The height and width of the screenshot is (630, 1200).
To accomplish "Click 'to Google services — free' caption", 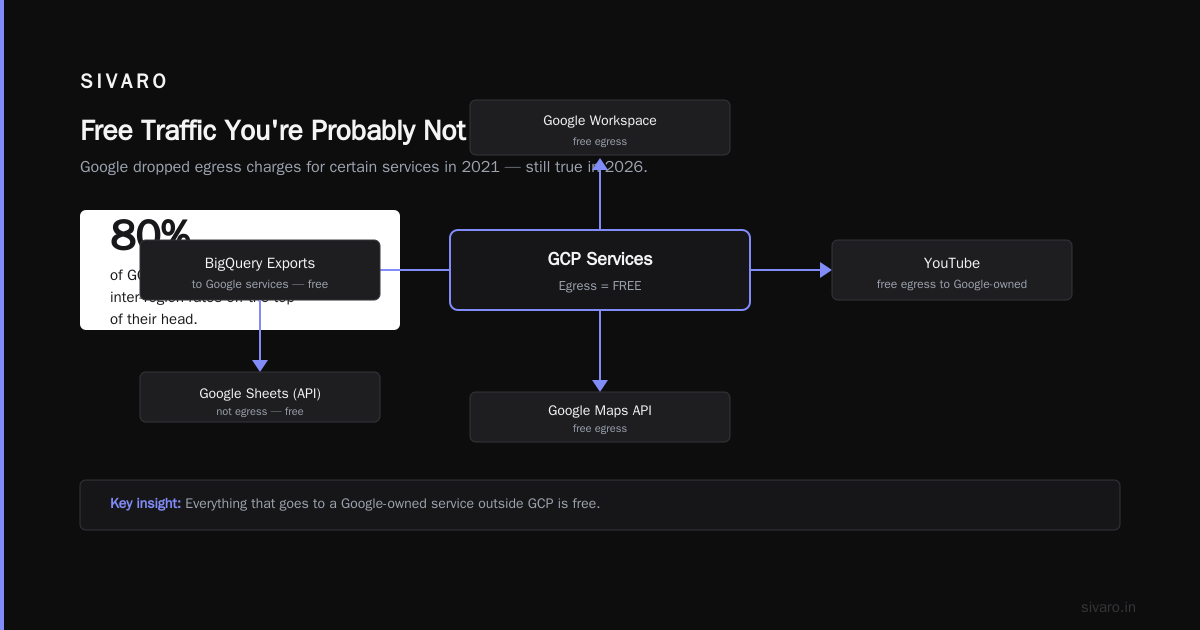I will (260, 284).
